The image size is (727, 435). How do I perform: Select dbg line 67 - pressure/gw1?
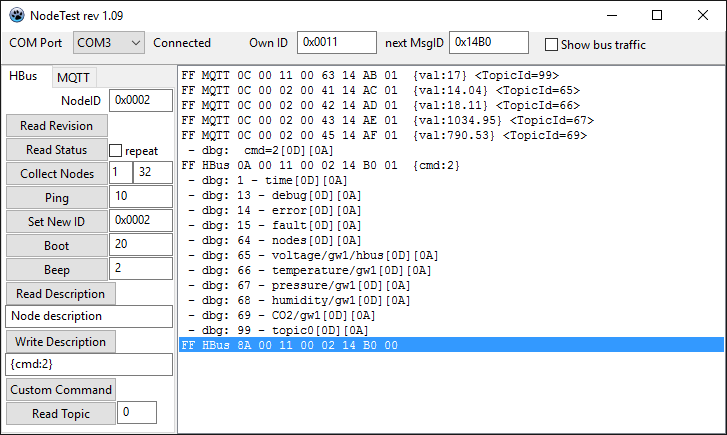[451, 285]
